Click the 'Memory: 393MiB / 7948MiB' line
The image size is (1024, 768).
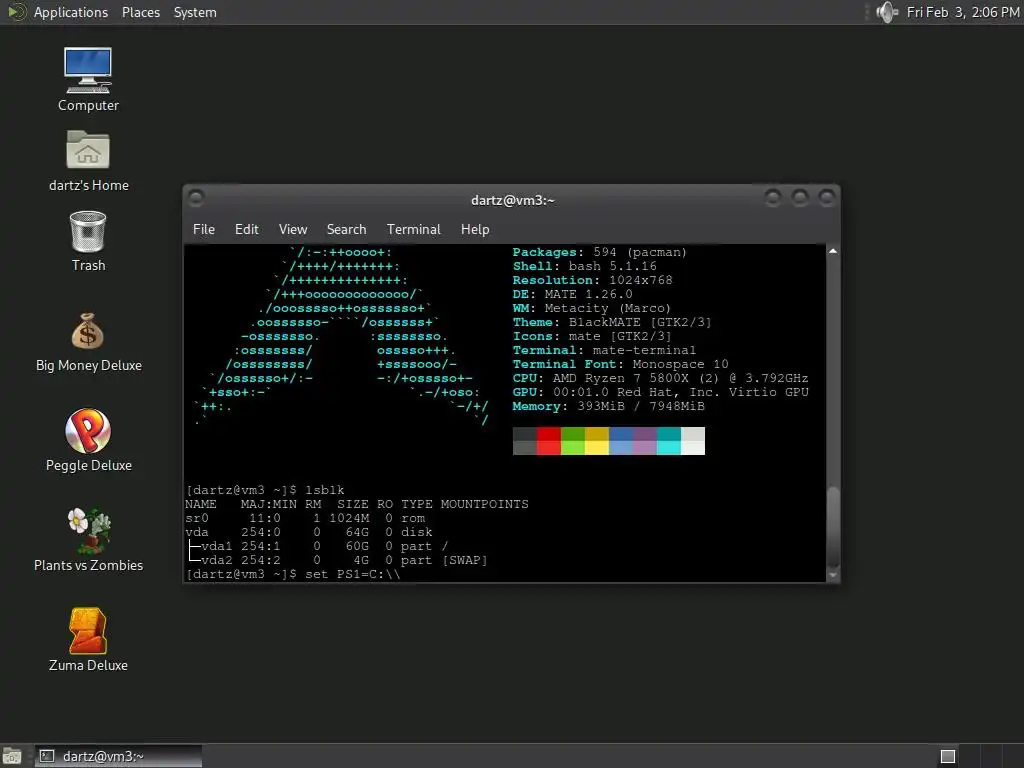tap(609, 406)
